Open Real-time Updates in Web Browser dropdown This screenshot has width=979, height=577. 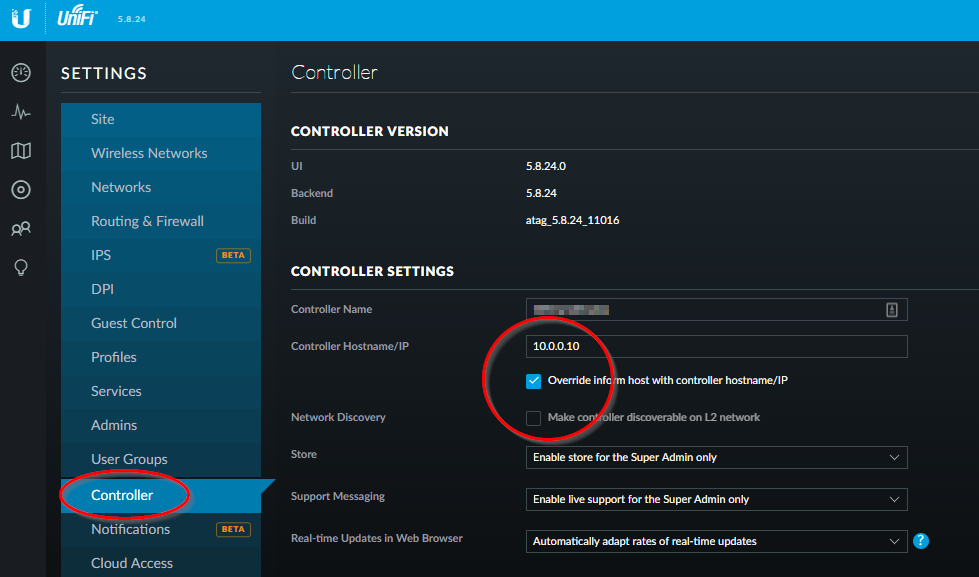click(x=716, y=541)
